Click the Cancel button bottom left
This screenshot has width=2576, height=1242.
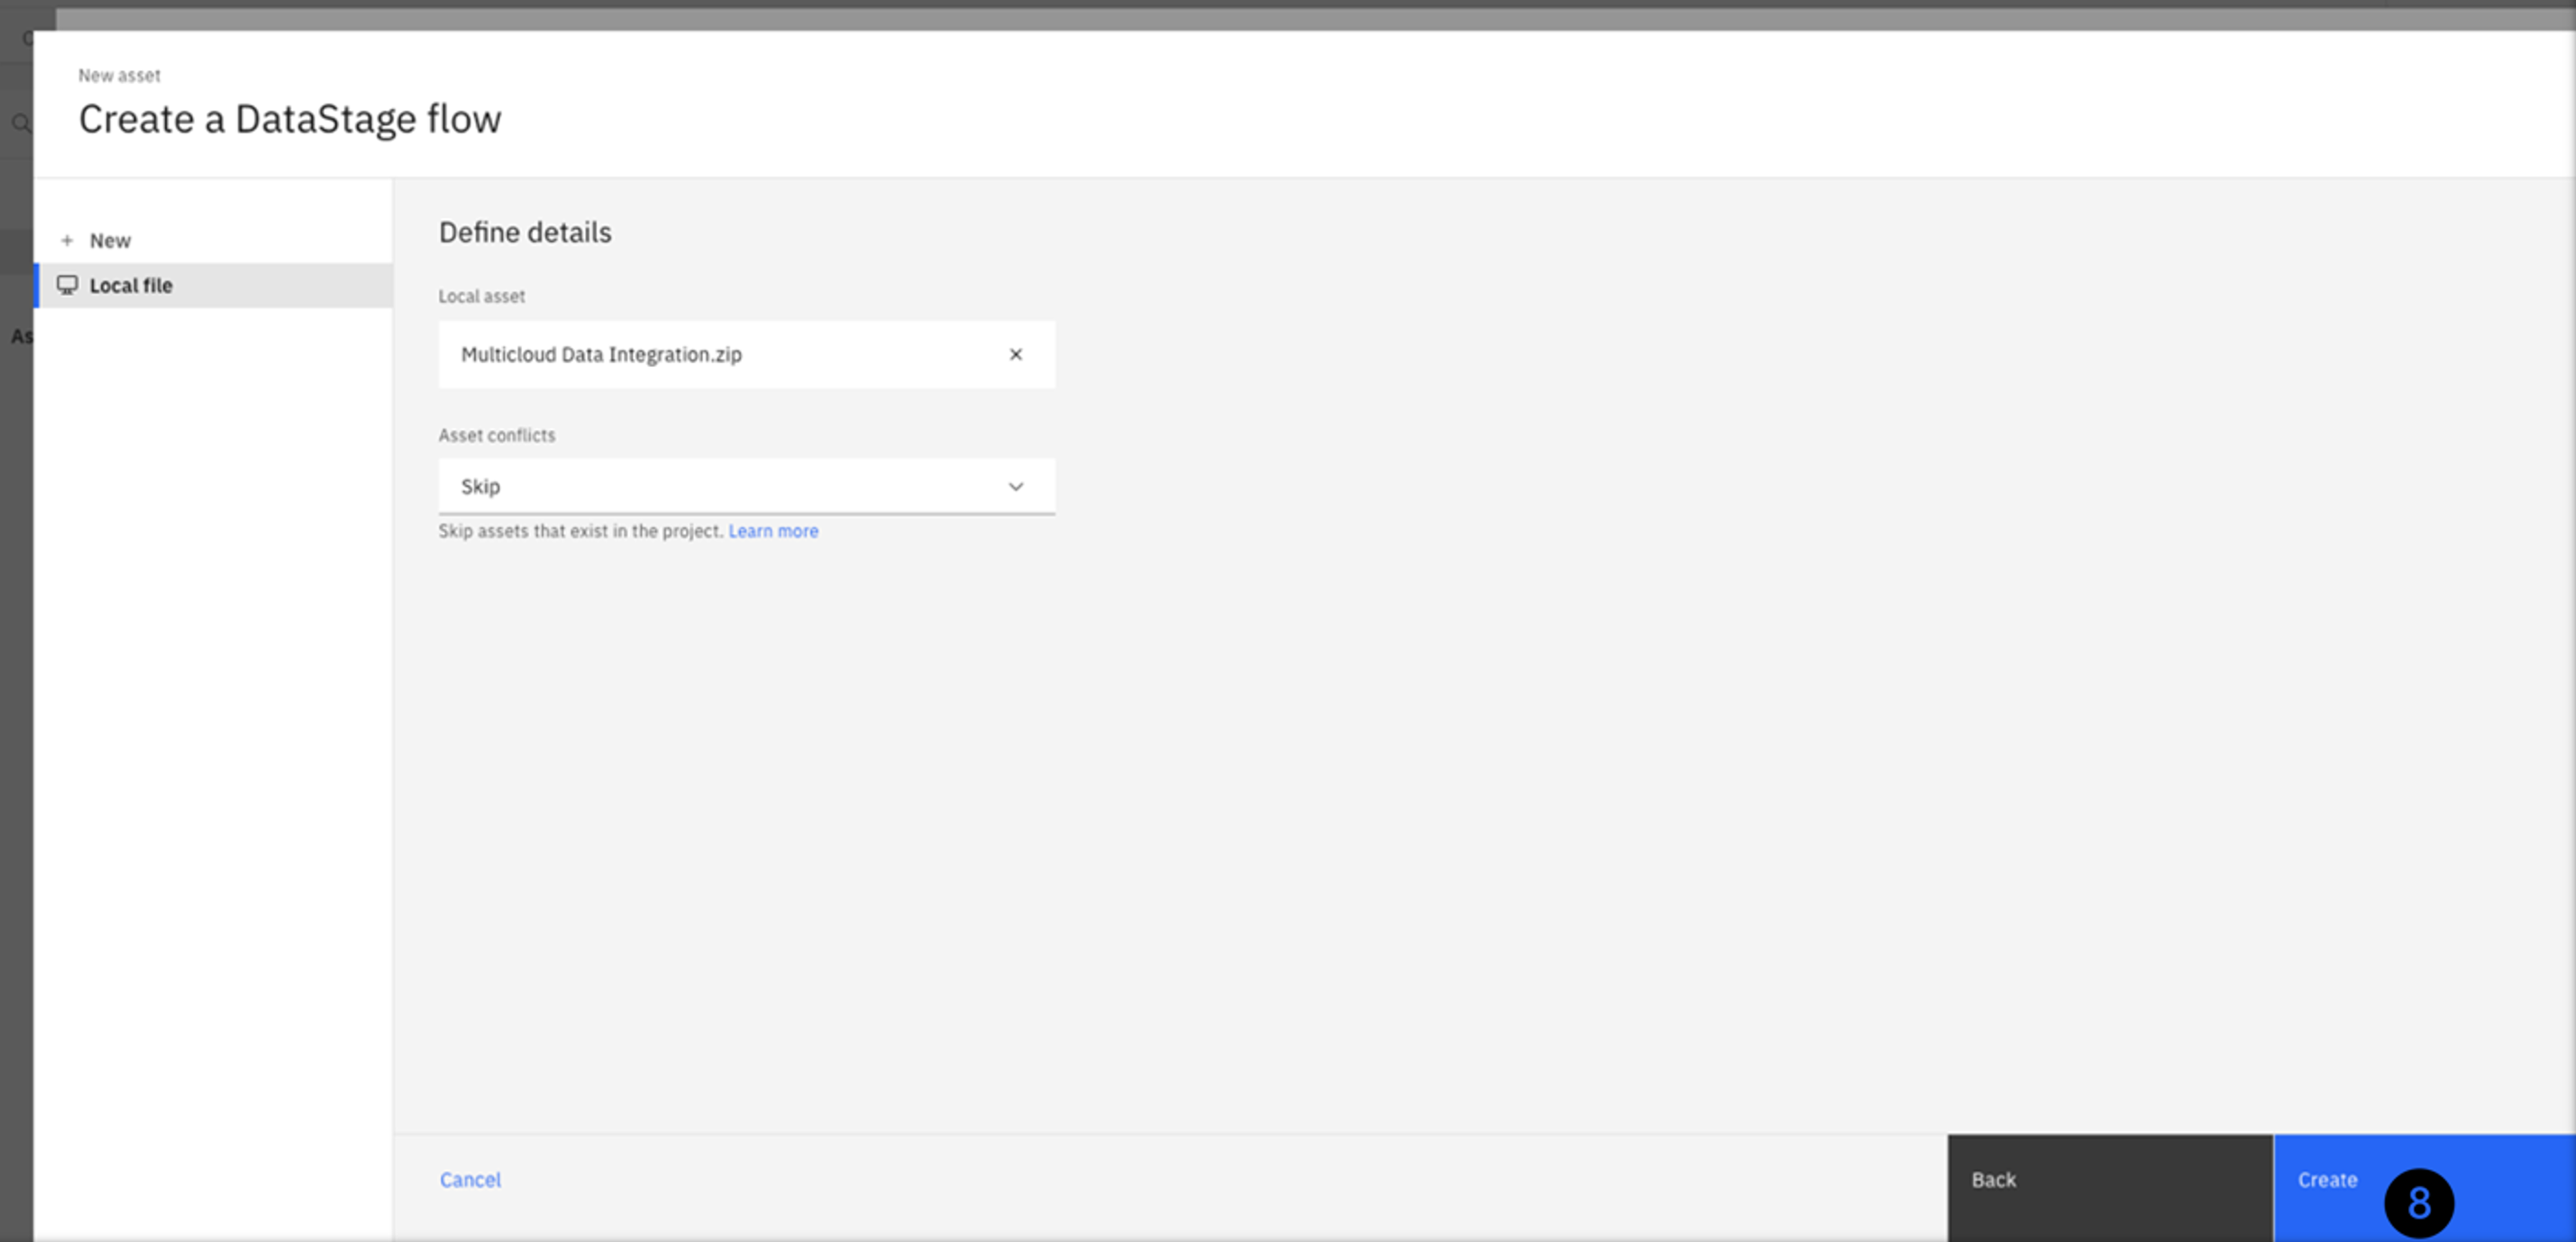[471, 1178]
